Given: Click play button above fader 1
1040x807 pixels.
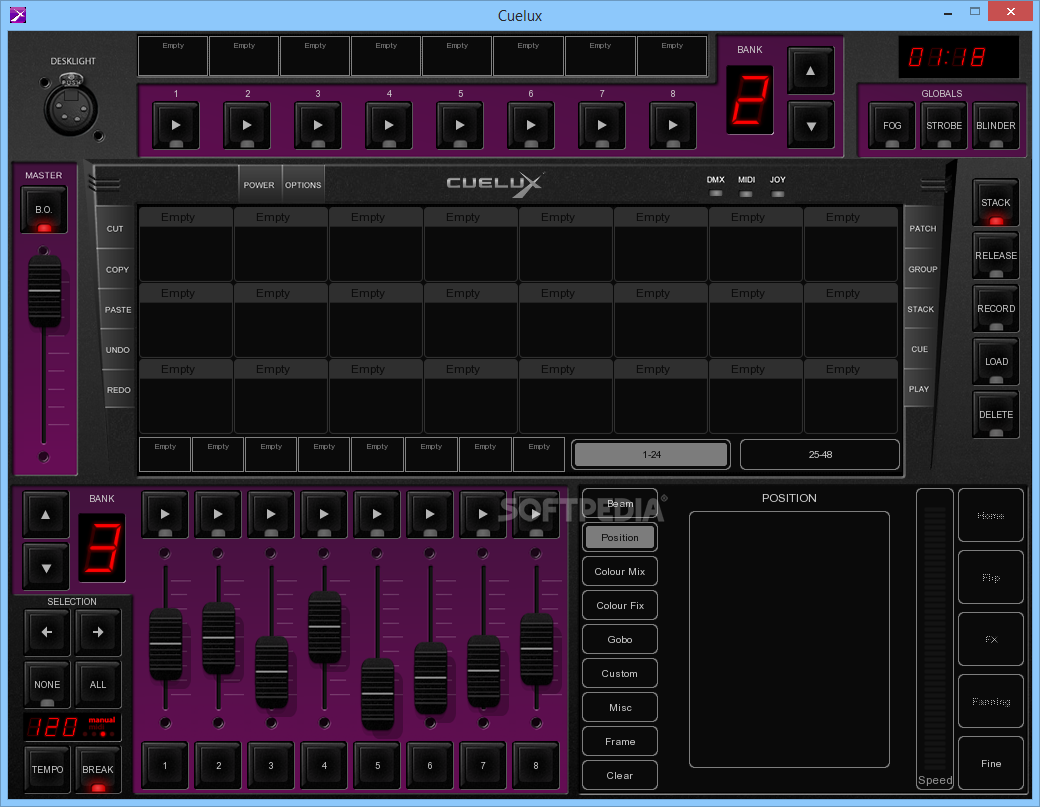Looking at the screenshot, I should pyautogui.click(x=165, y=515).
